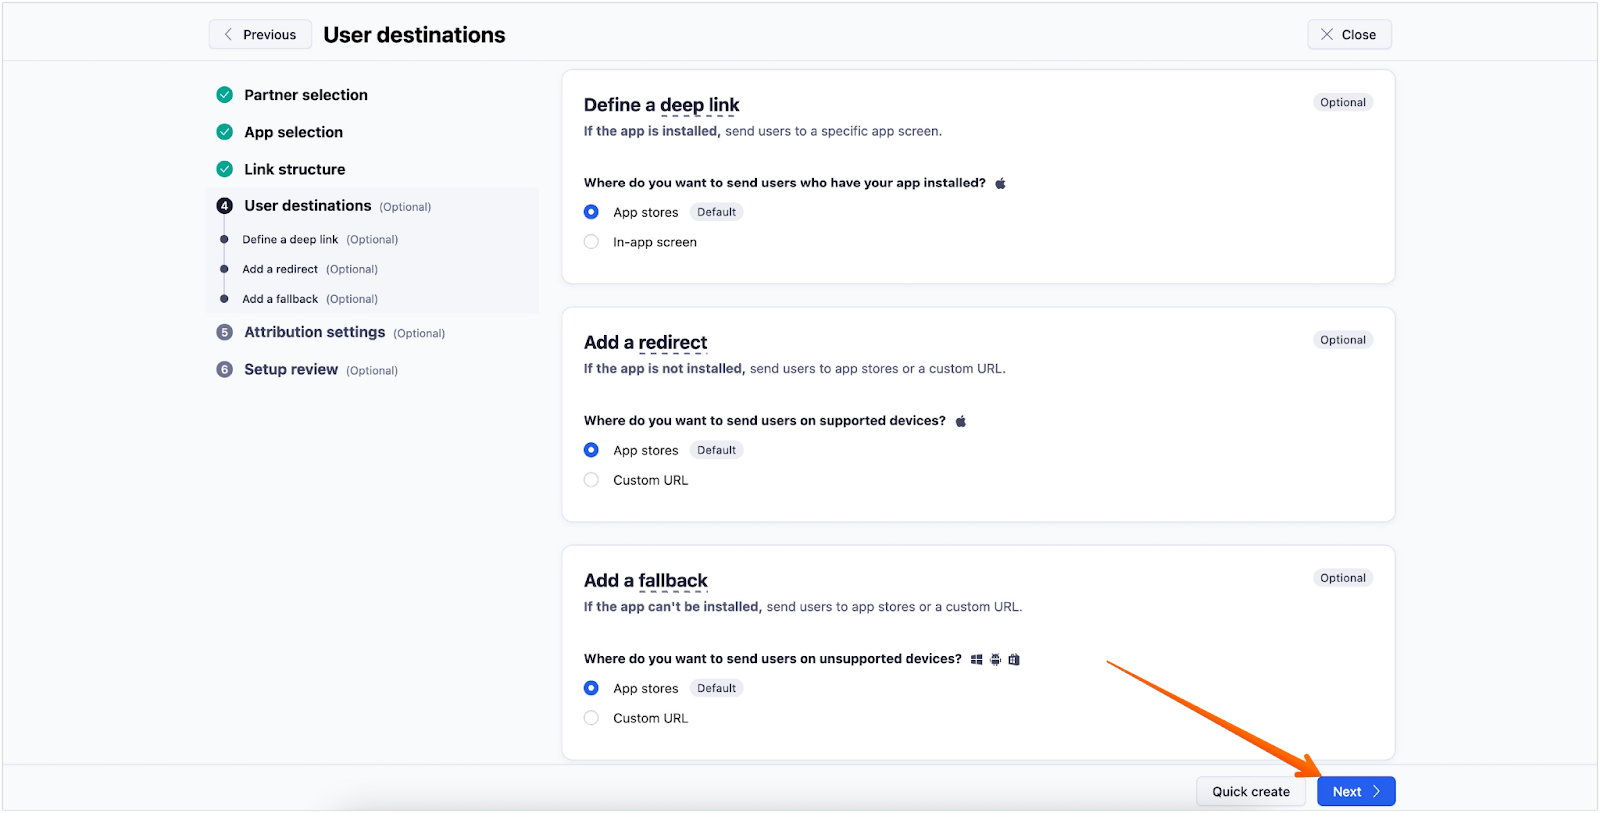Viewport: 1600px width, 813px height.
Task: Click the Apple icon in the deep link question
Action: [x=1000, y=183]
